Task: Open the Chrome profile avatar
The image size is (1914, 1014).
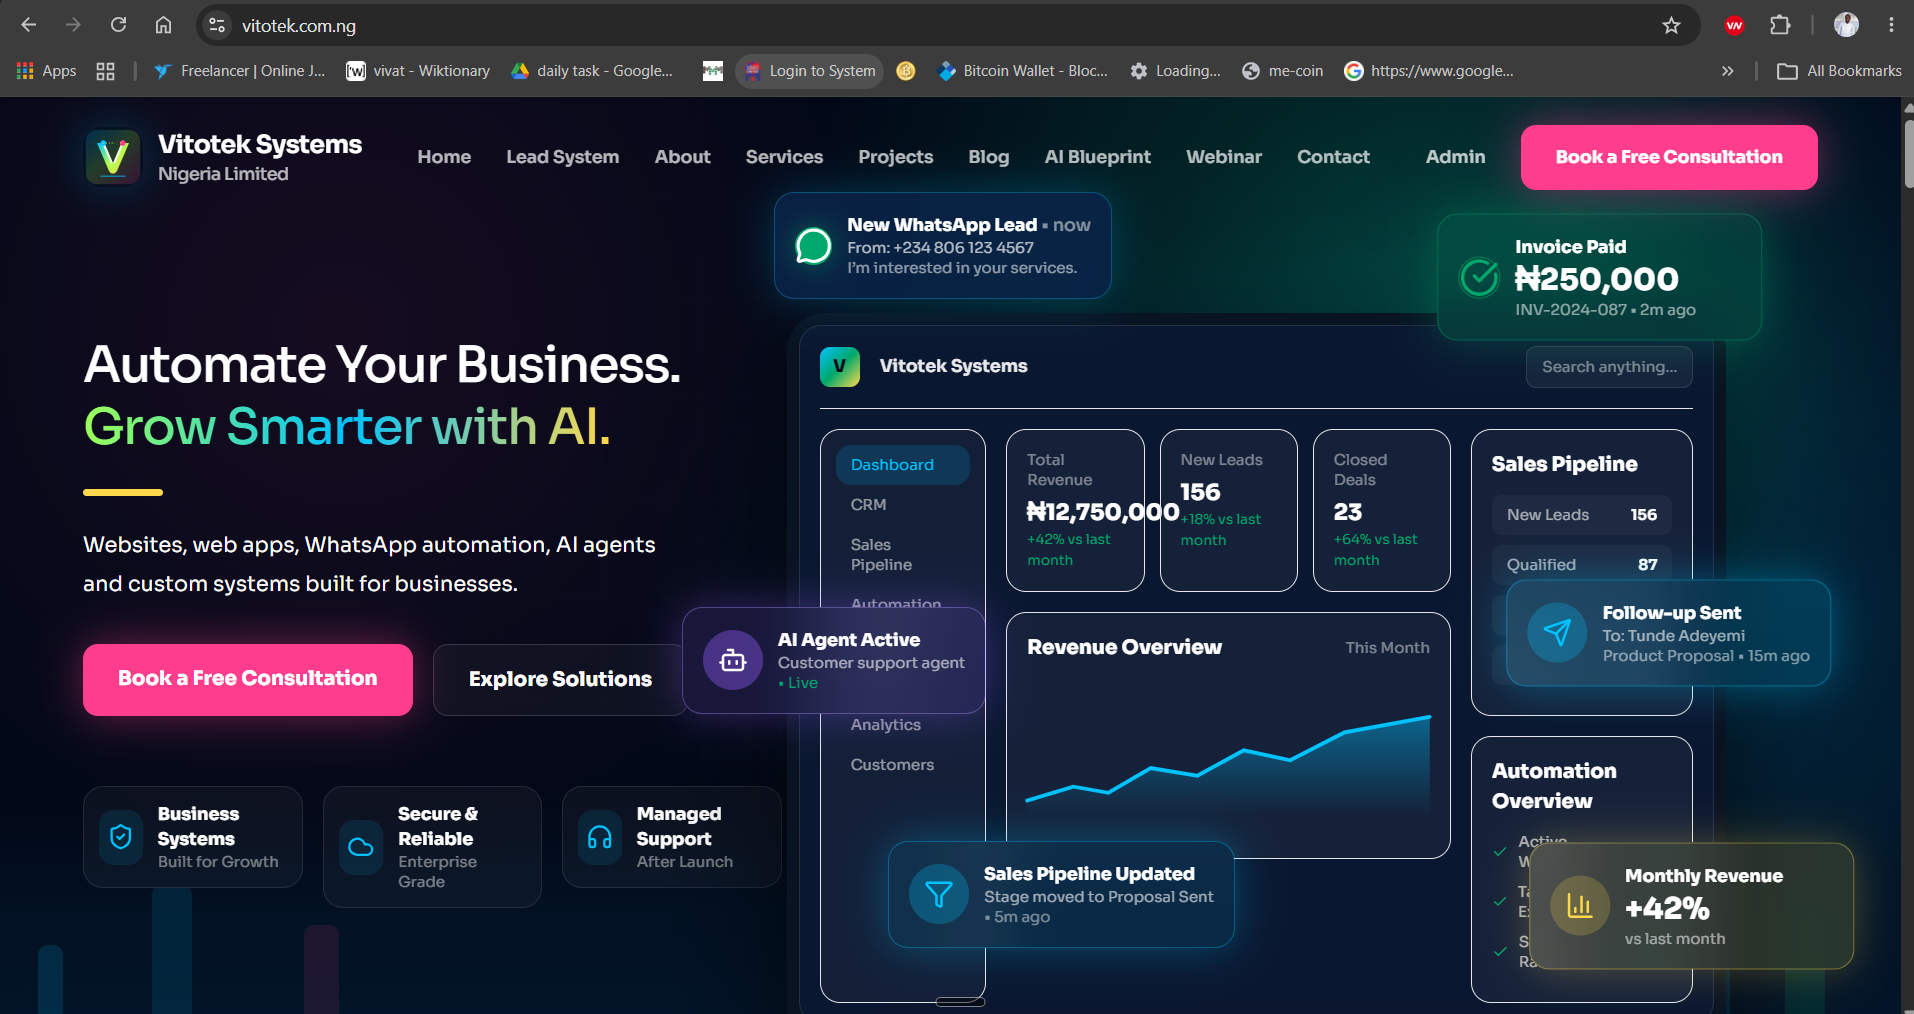Action: (x=1846, y=25)
